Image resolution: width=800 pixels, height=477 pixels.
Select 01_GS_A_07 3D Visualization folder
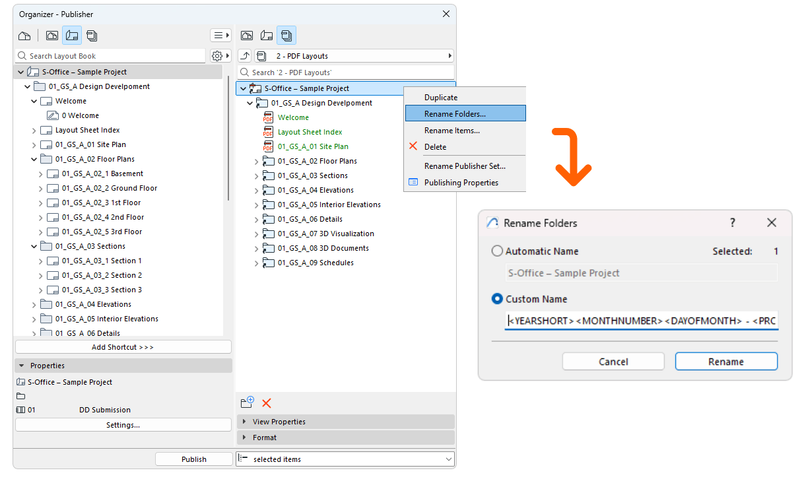pos(326,234)
